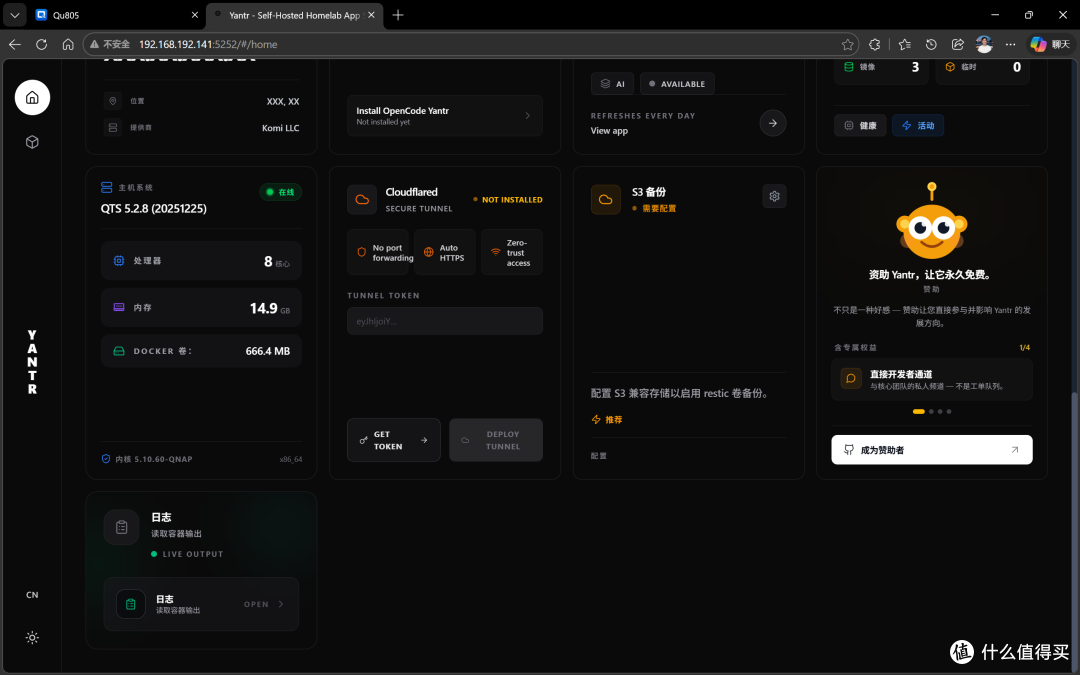Click the share icon in toolbar
This screenshot has width=1080, height=675.
pyautogui.click(x=957, y=44)
